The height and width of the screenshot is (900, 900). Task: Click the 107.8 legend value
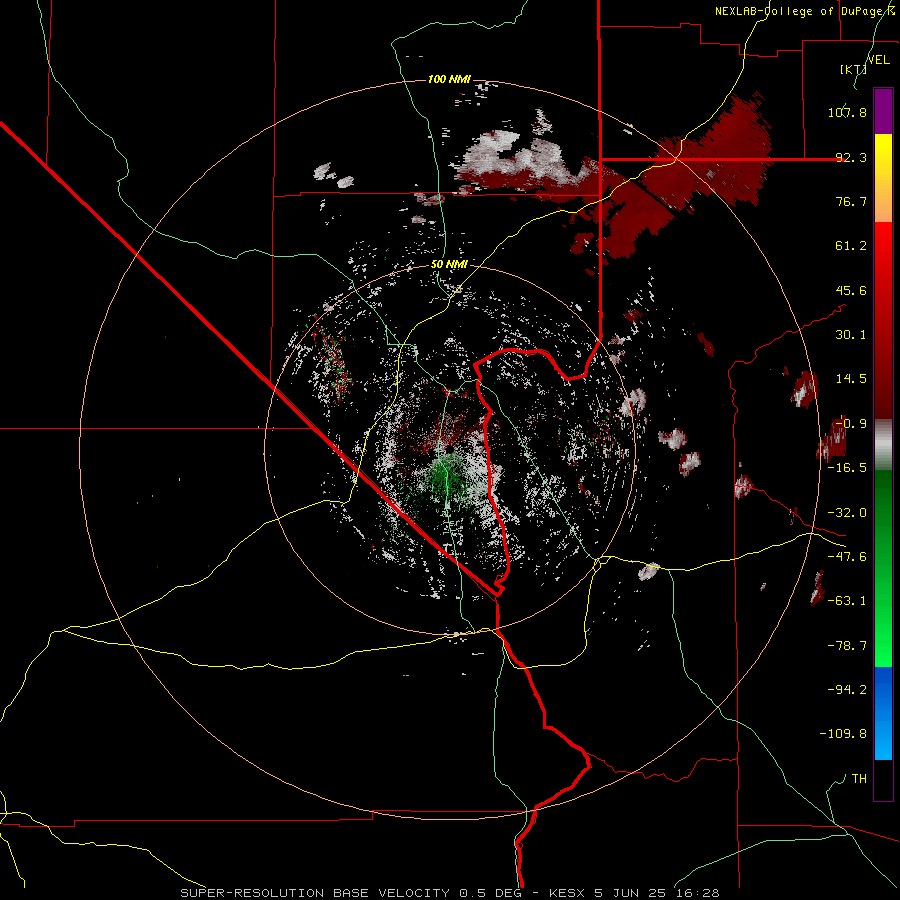tap(847, 112)
